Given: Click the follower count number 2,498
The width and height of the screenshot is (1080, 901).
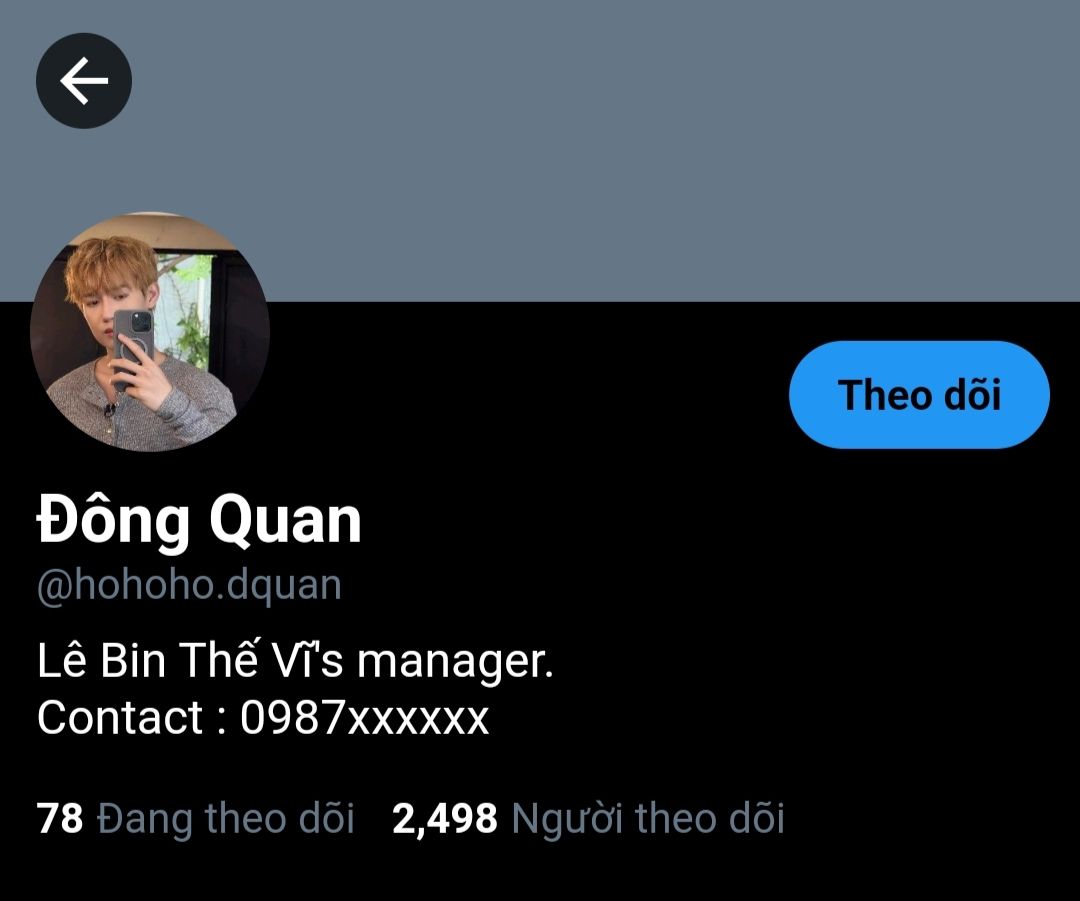Looking at the screenshot, I should [x=444, y=818].
